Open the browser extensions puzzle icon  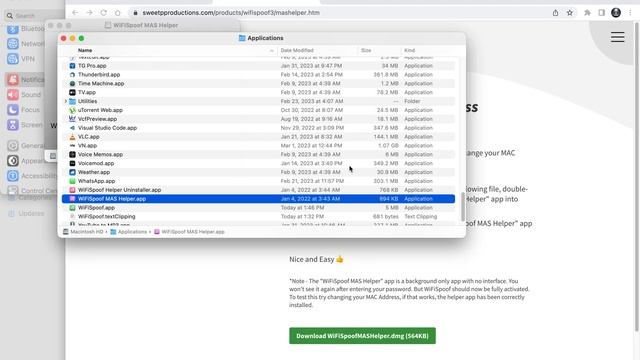coord(587,13)
